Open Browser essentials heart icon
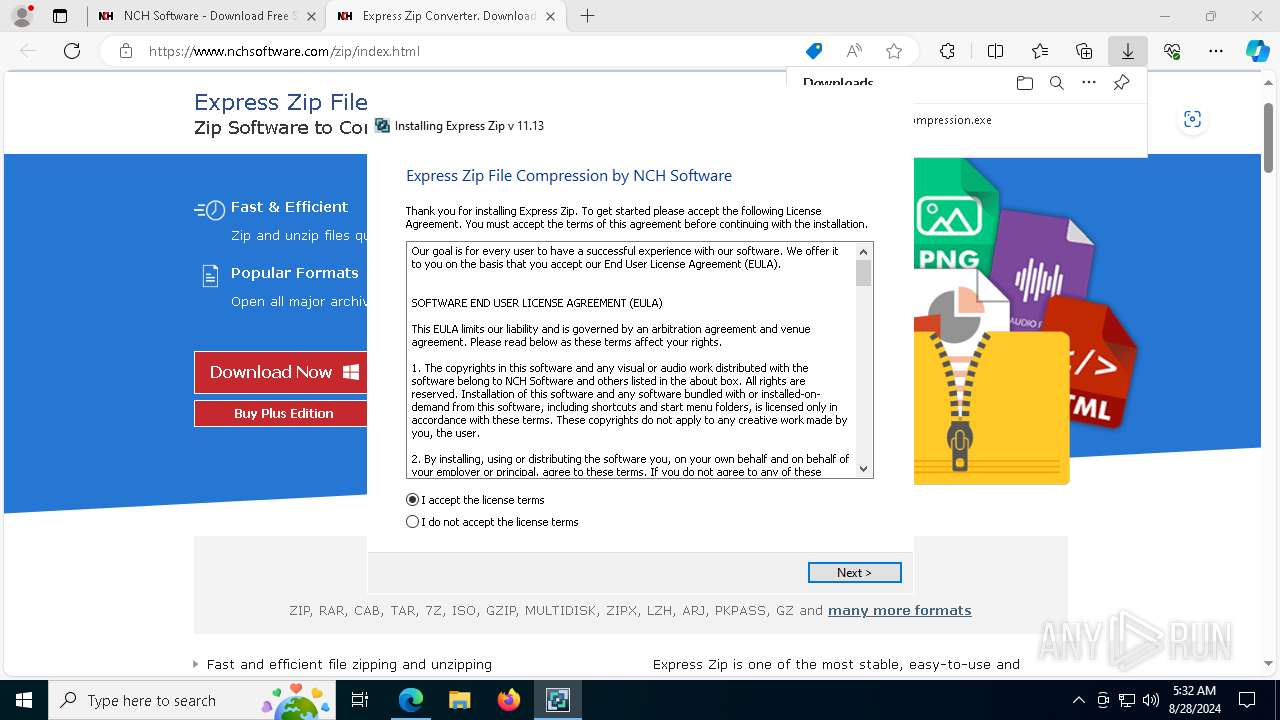Image resolution: width=1280 pixels, height=720 pixels. [1172, 51]
